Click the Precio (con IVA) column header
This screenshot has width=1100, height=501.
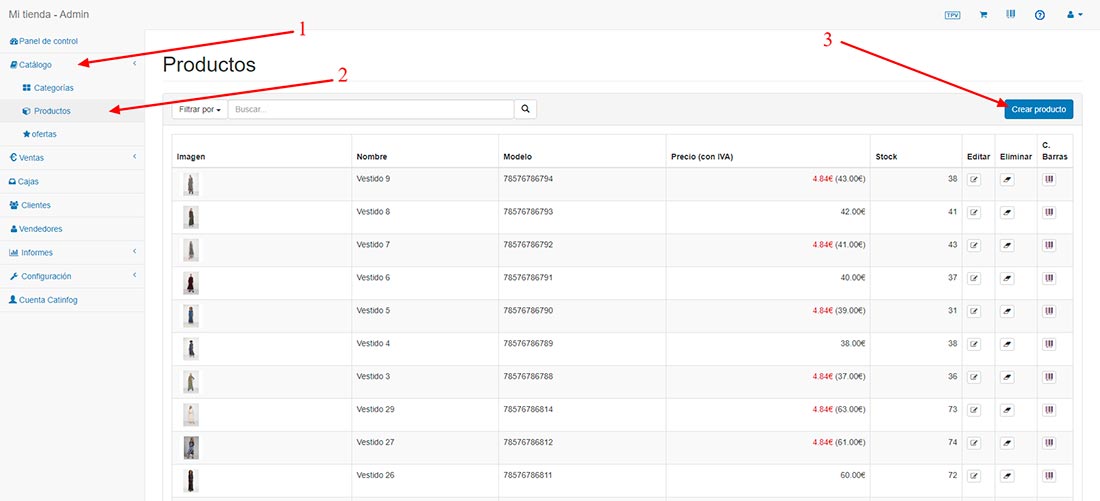tap(703, 157)
